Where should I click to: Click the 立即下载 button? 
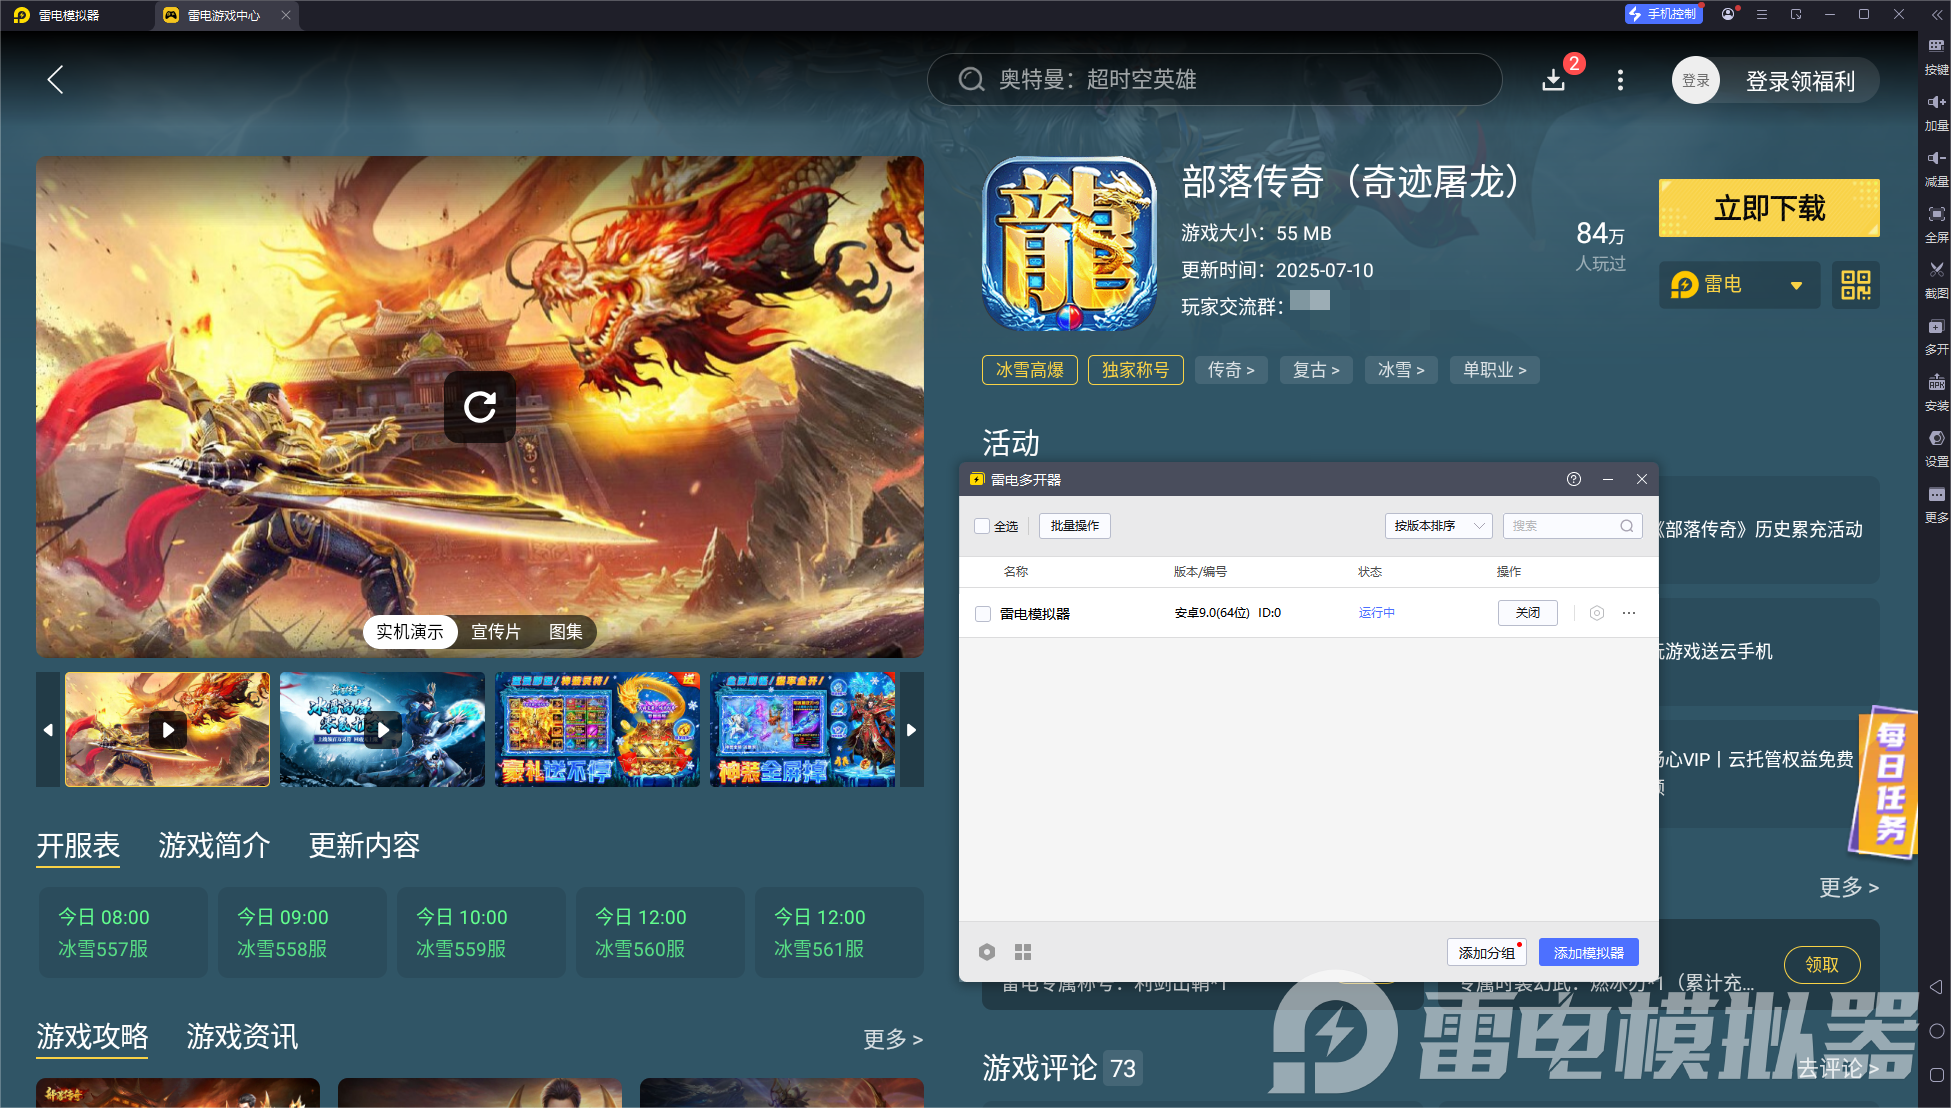point(1768,208)
